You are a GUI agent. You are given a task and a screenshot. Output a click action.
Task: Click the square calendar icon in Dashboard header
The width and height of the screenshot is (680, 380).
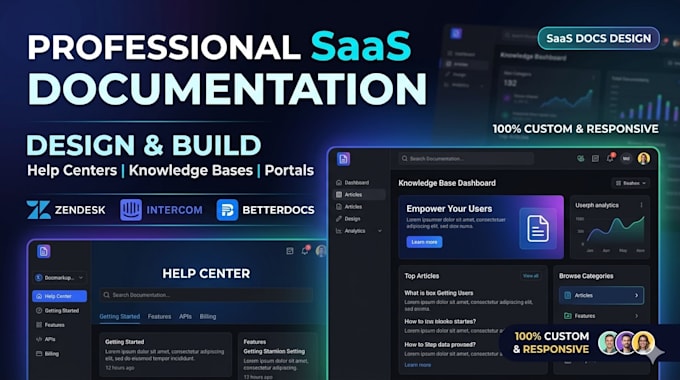[x=595, y=158]
